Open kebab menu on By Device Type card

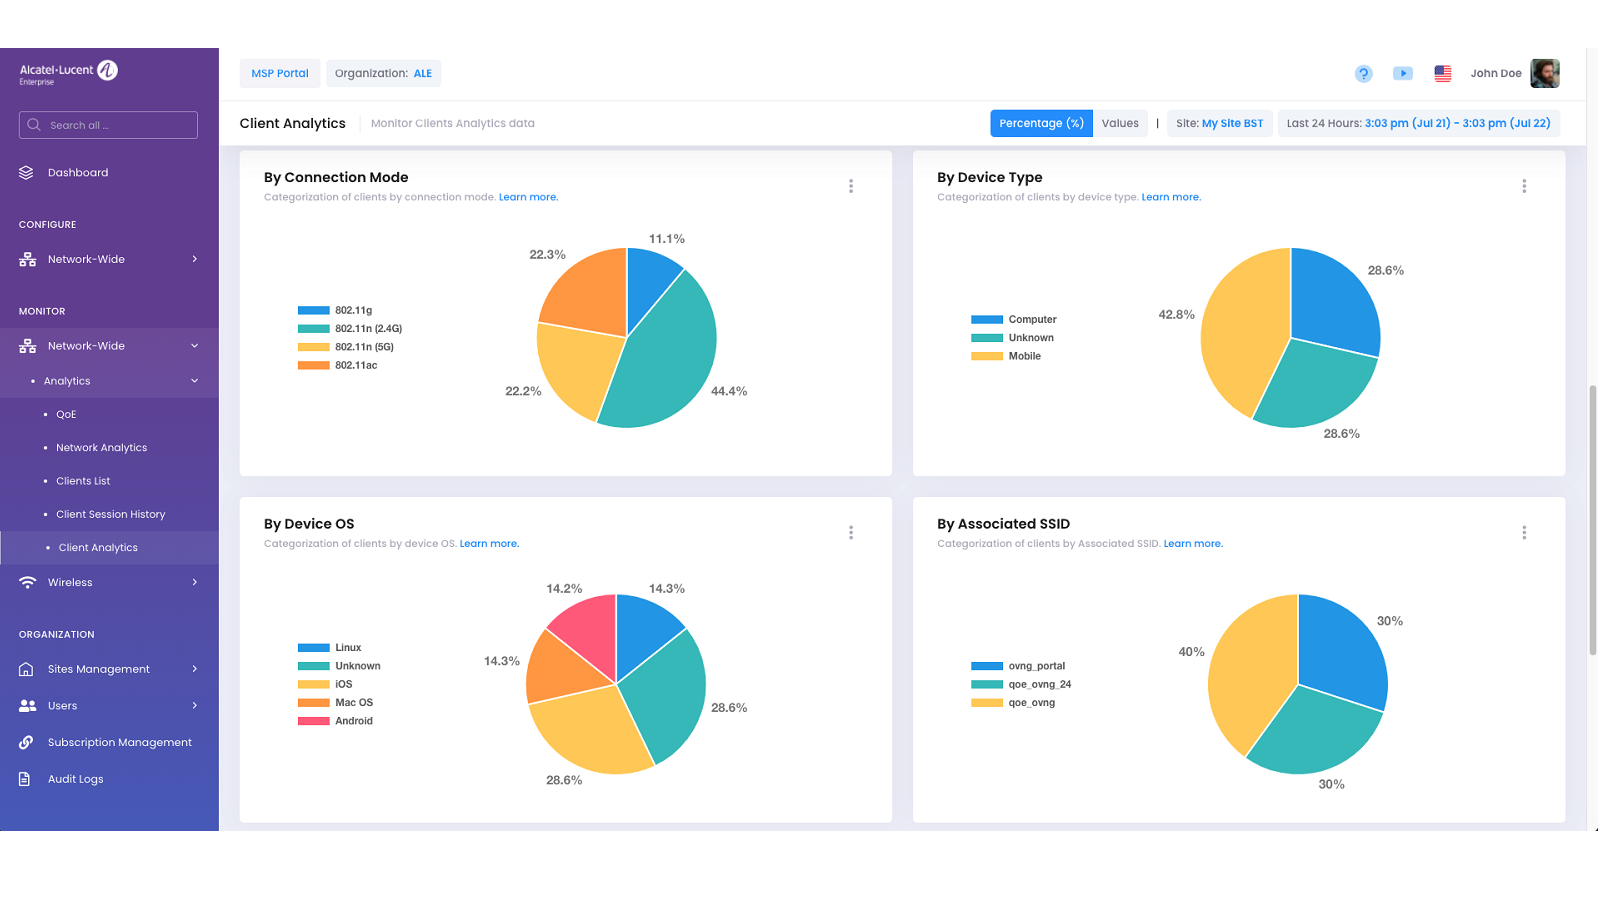1524,186
